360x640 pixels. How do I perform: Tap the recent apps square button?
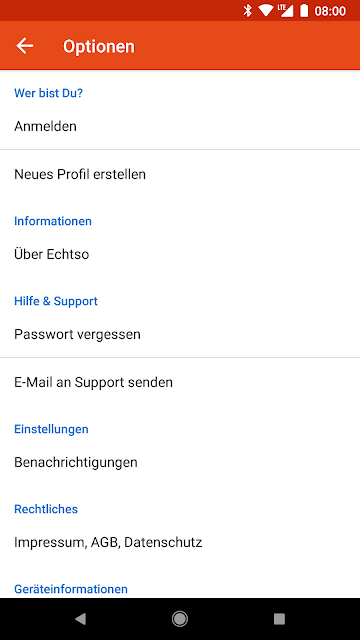tap(279, 619)
